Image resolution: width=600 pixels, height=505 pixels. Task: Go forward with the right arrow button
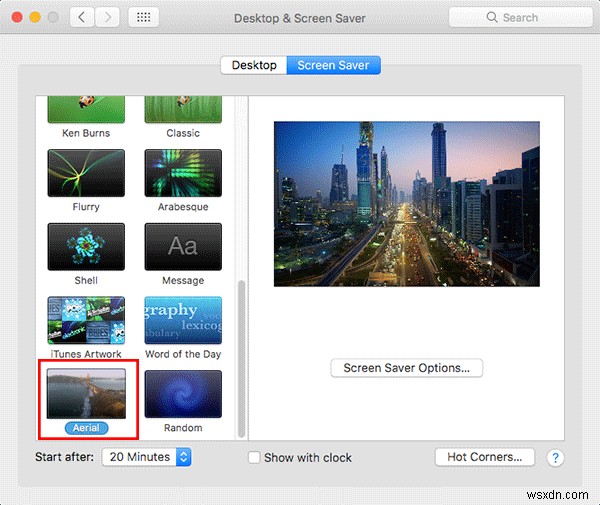107,17
